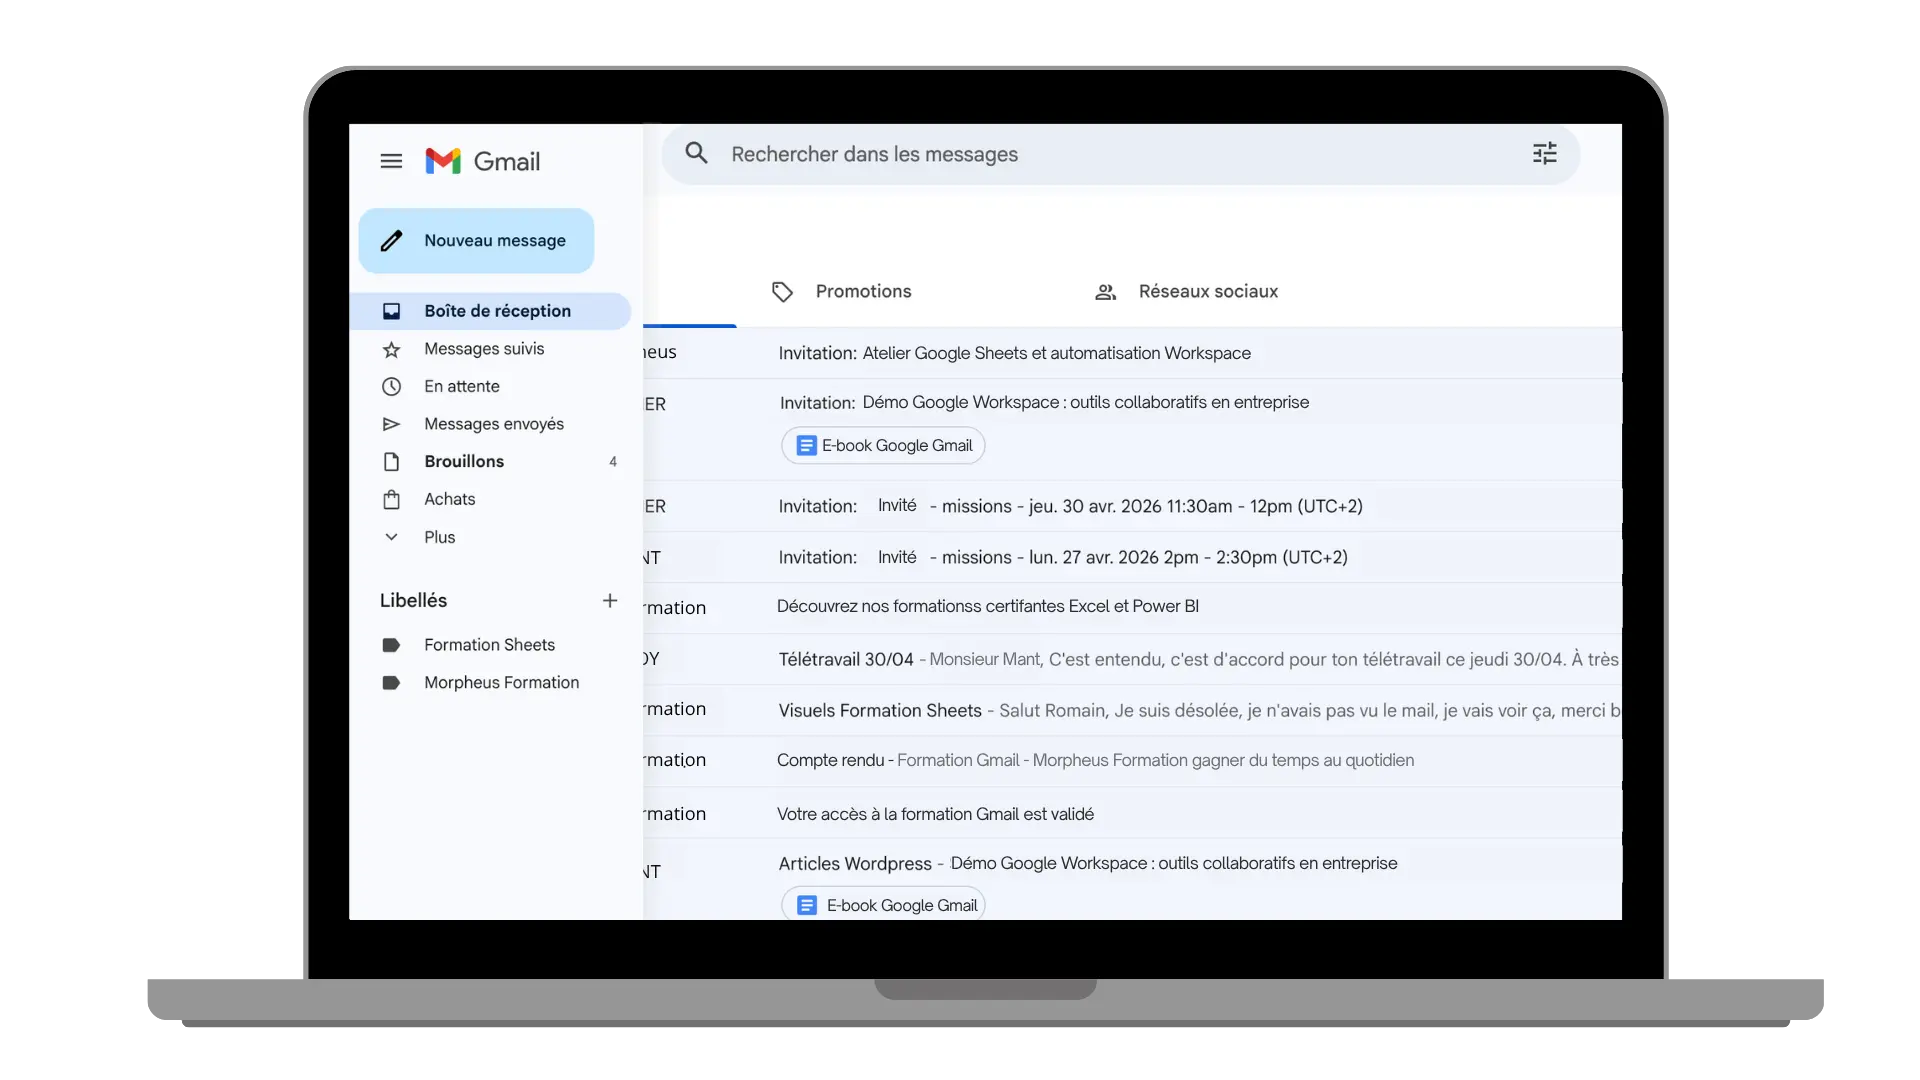
Task: Click the inbox tray icon
Action: 391,311
